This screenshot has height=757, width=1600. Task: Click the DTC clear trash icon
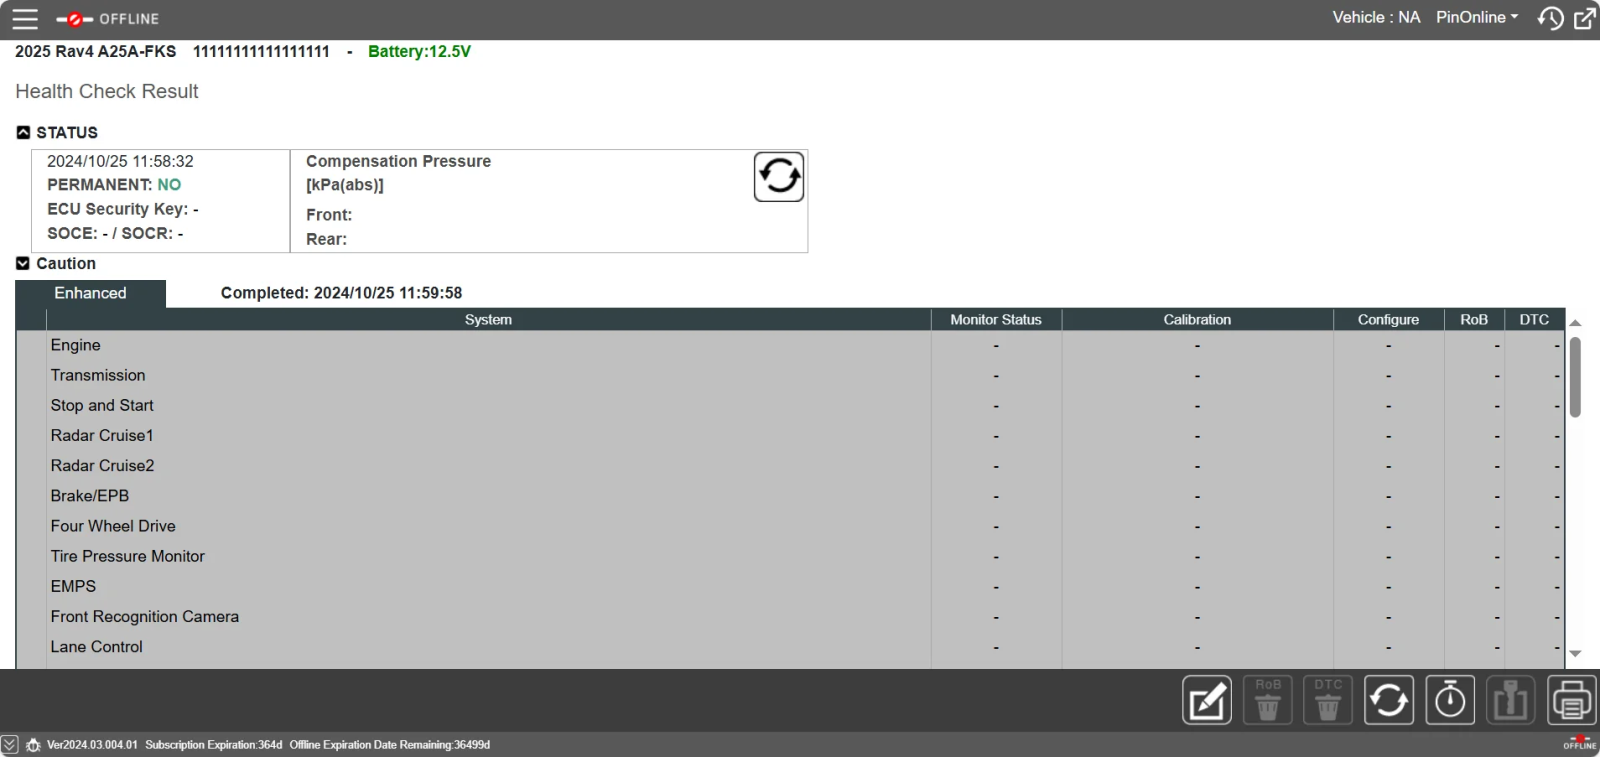[x=1328, y=700]
